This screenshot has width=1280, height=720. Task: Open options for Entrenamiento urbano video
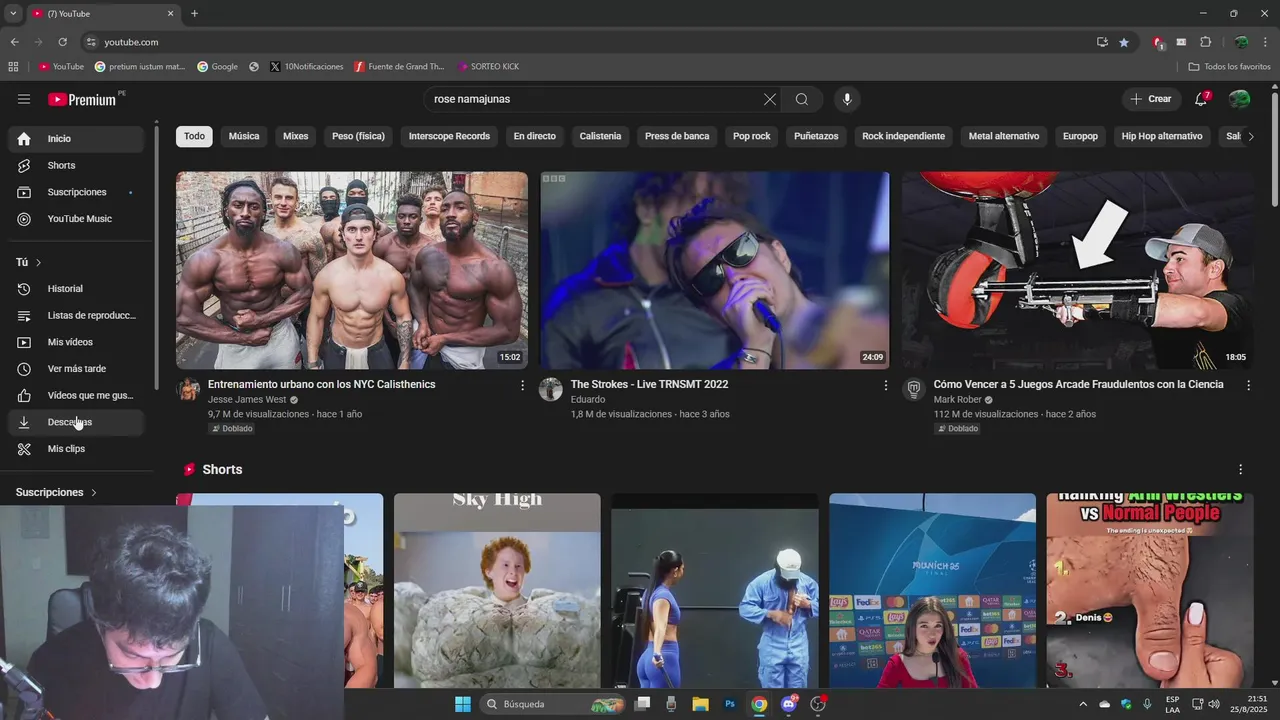pos(522,385)
